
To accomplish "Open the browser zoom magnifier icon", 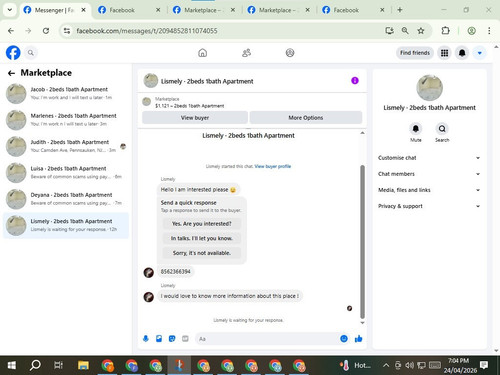I will 405,31.
